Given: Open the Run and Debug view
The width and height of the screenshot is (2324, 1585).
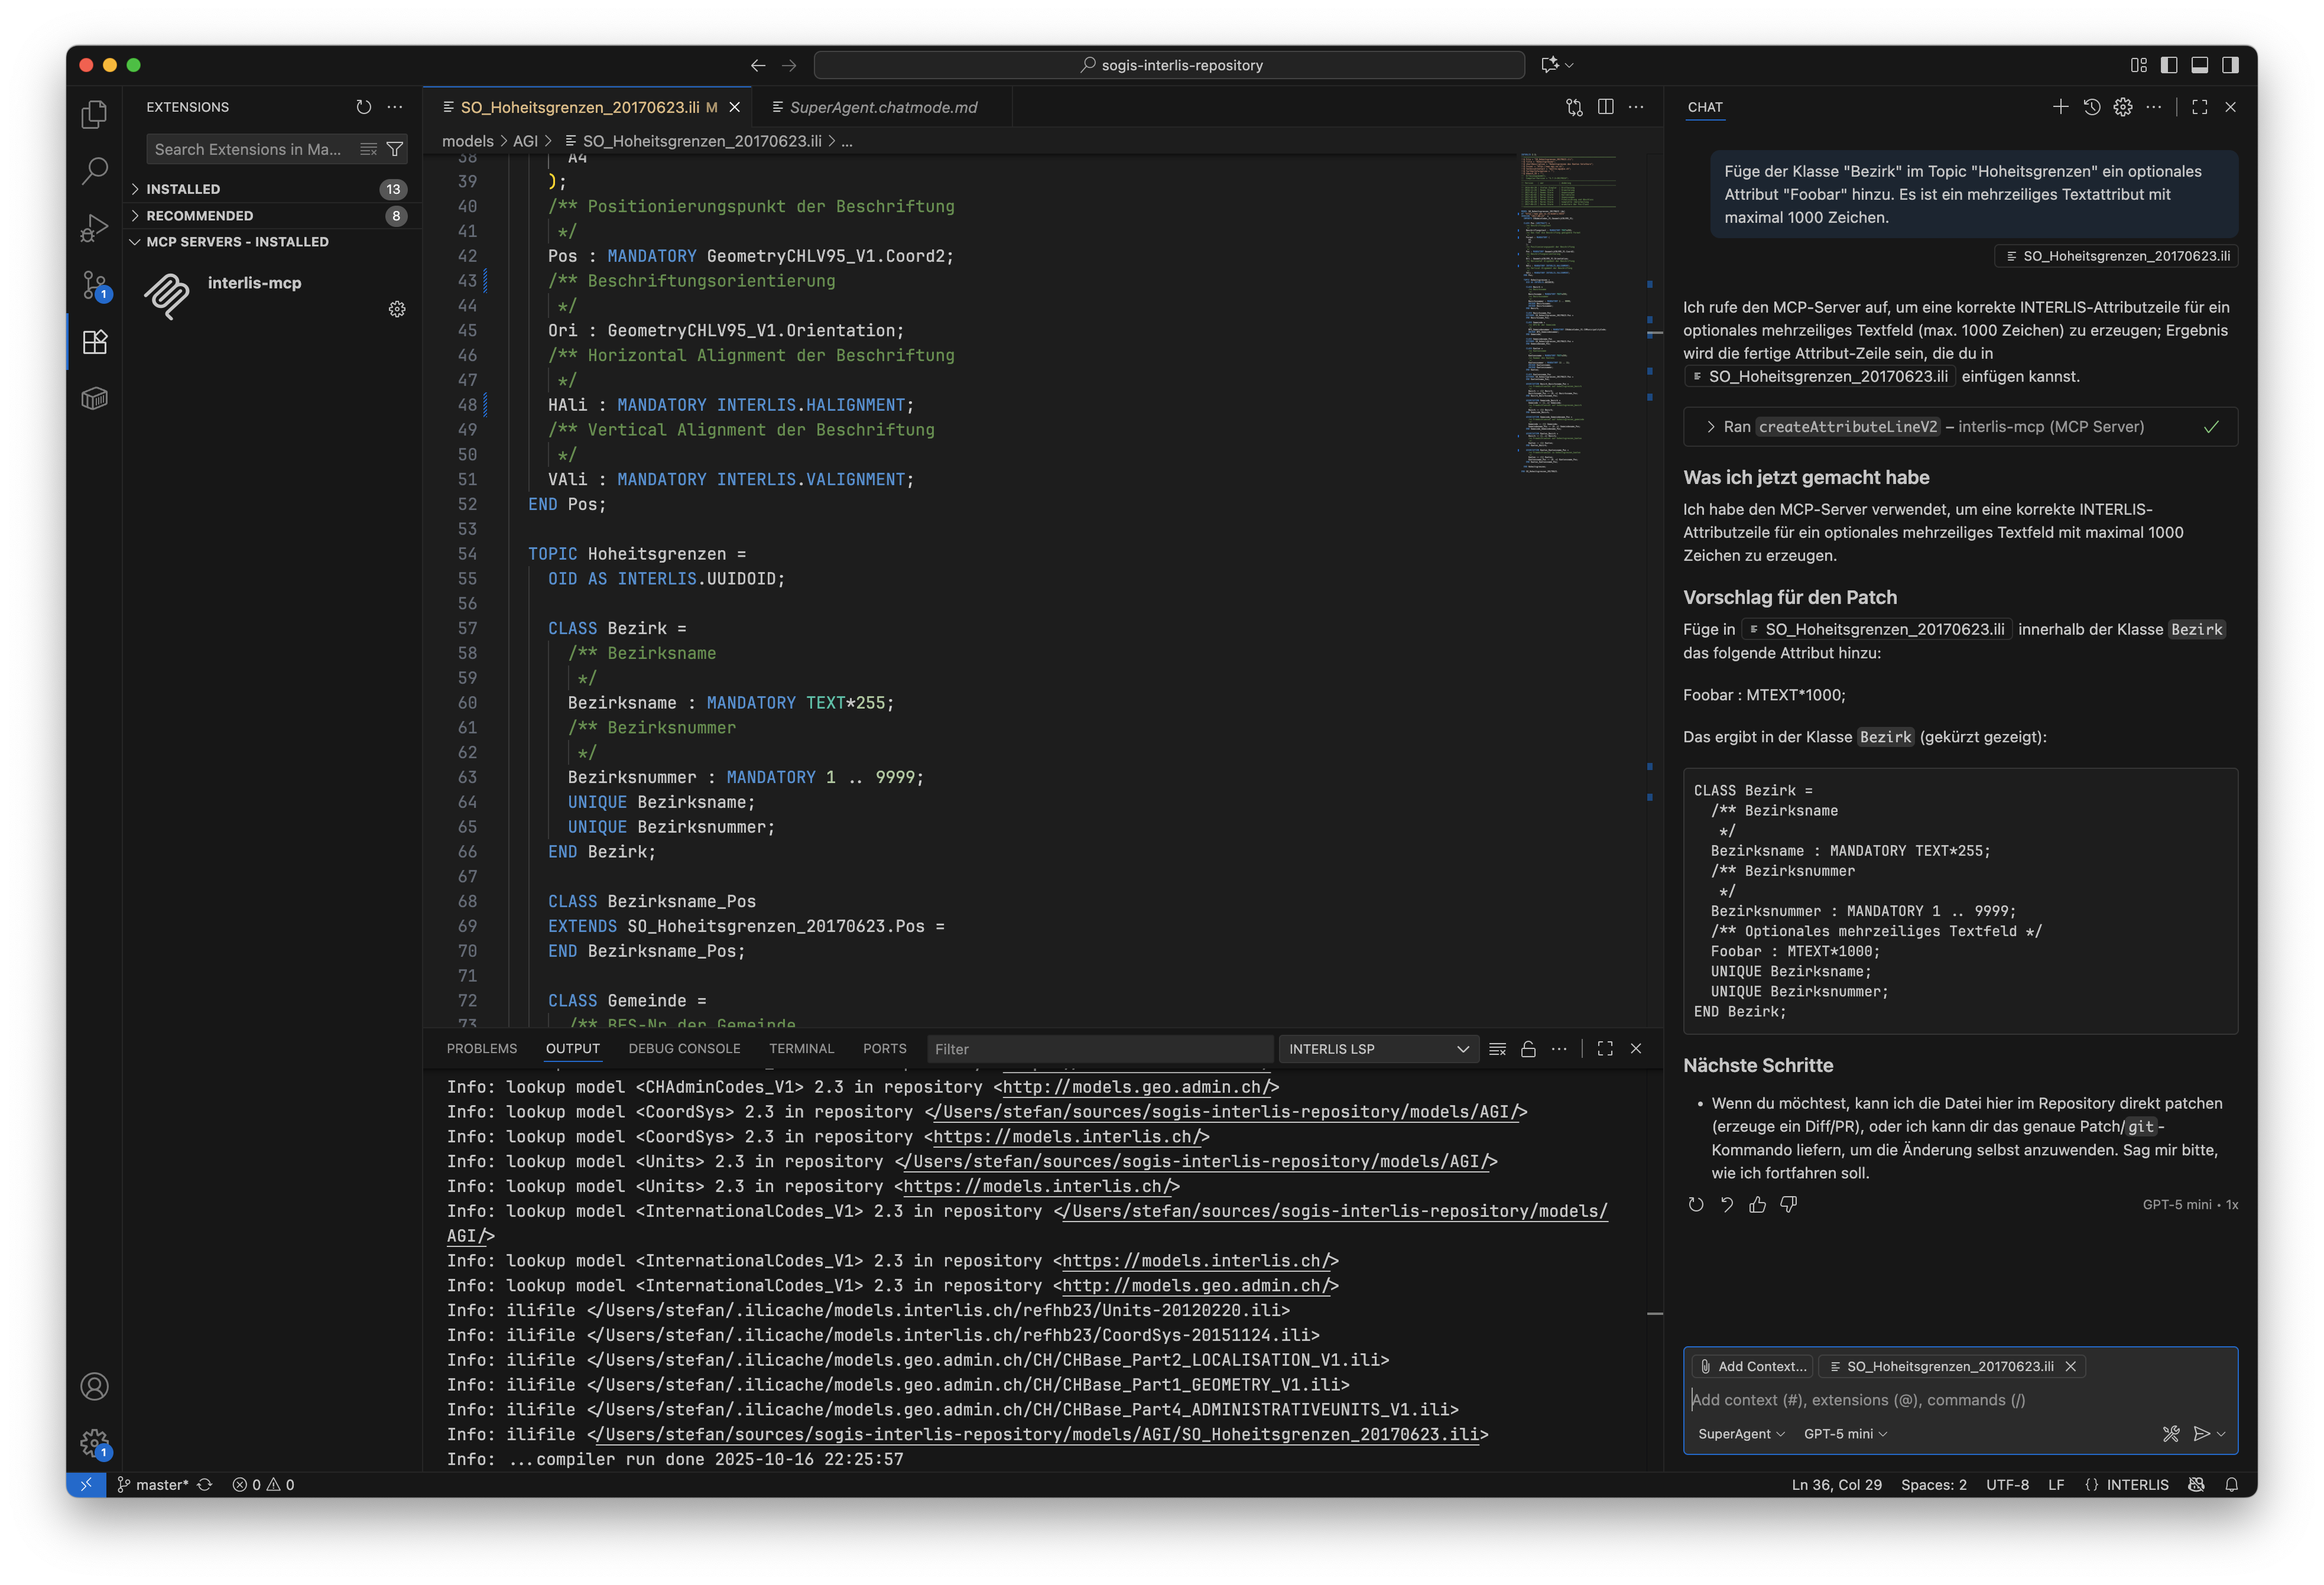Looking at the screenshot, I should click(x=94, y=228).
